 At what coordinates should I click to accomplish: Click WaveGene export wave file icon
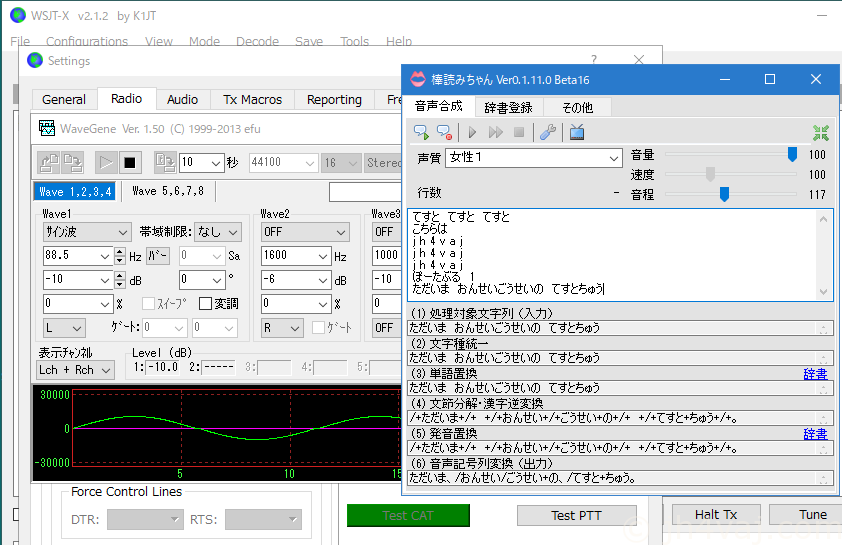[x=165, y=163]
